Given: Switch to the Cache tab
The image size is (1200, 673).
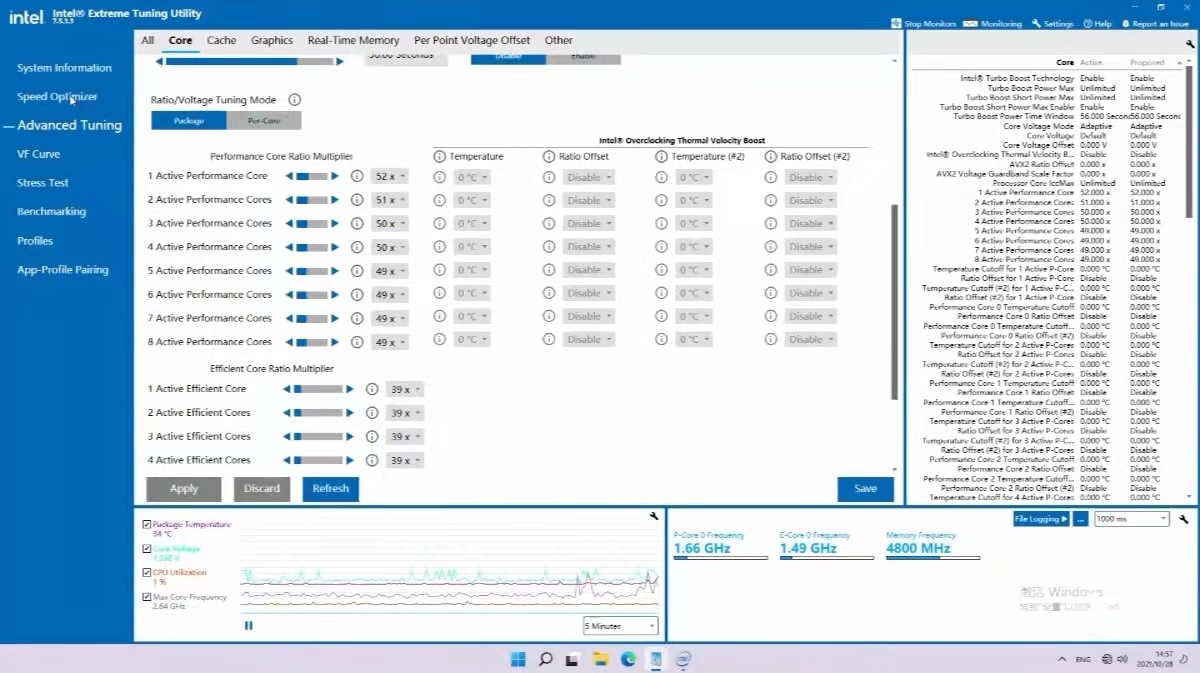Looking at the screenshot, I should pyautogui.click(x=222, y=40).
